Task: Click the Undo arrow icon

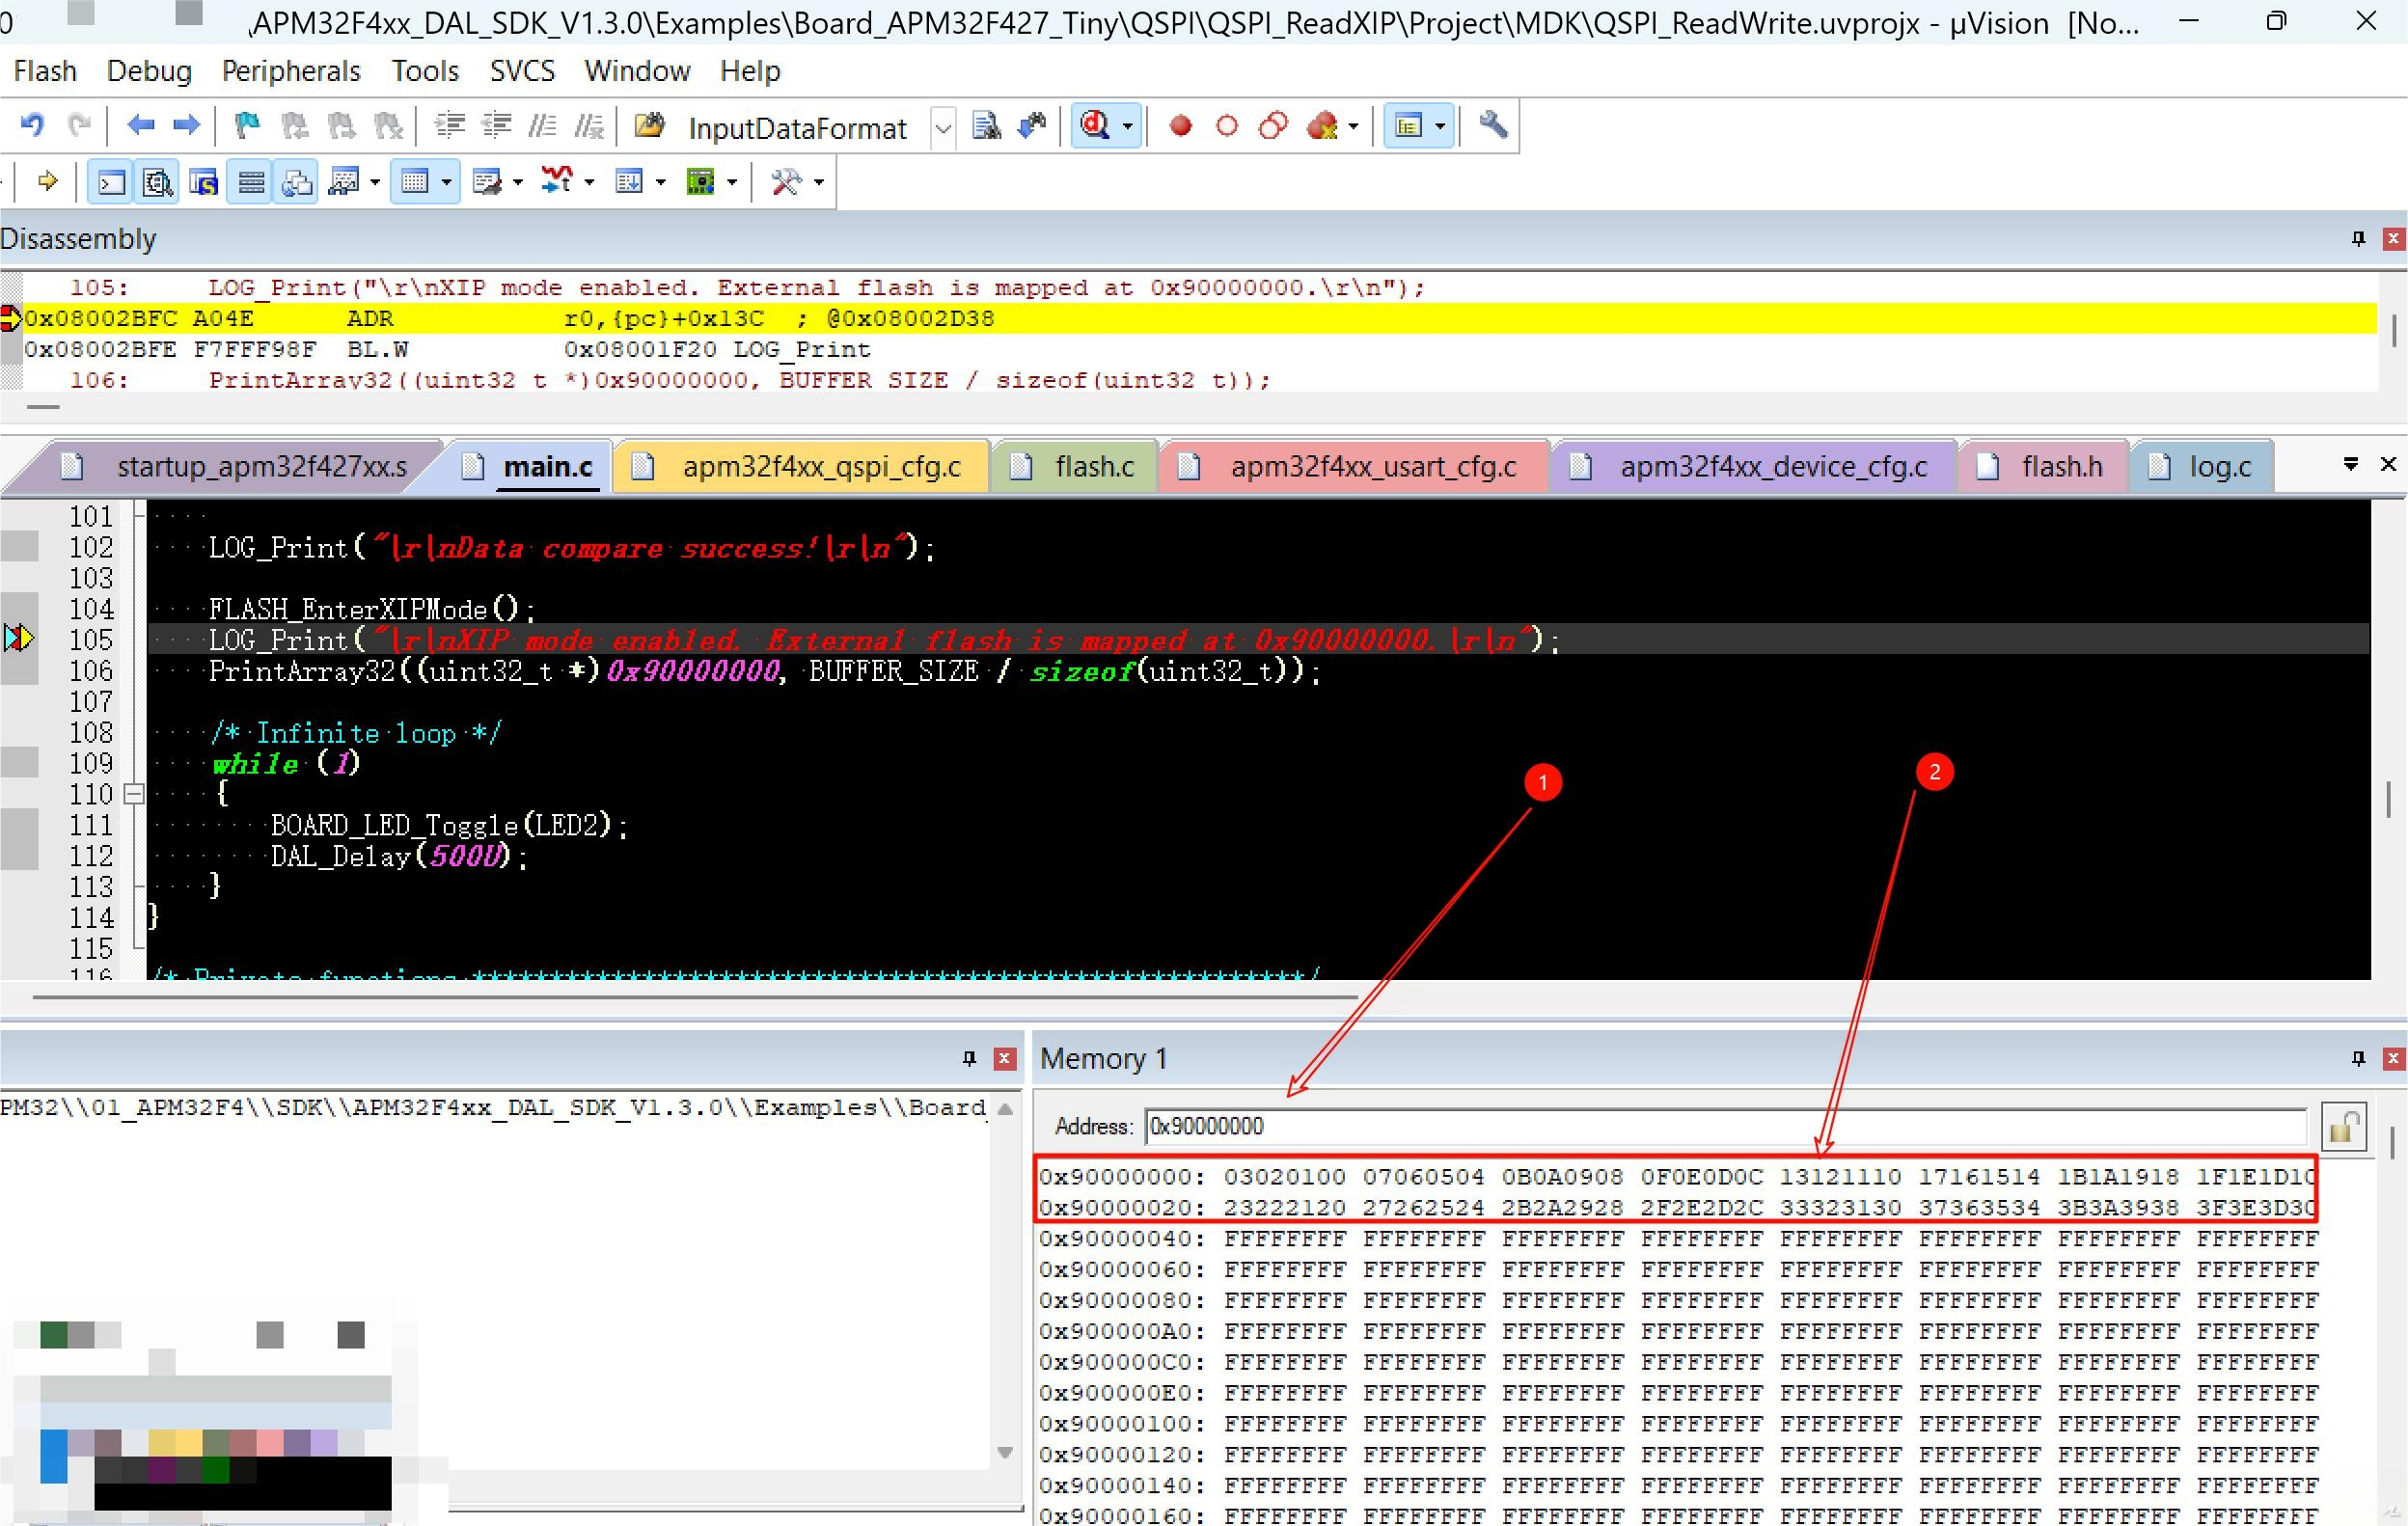Action: [x=32, y=126]
